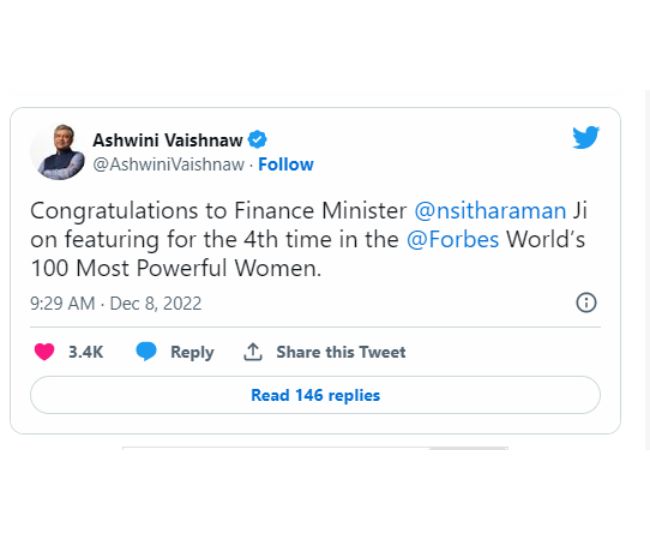The height and width of the screenshot is (540, 650).
Task: Click the Ashwini Vaishnaw display name
Action: click(167, 140)
